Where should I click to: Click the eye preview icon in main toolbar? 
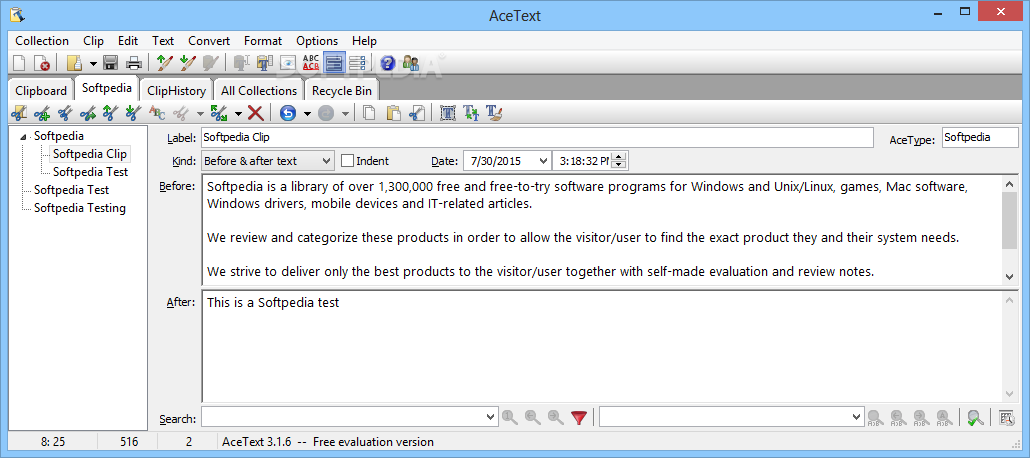287,63
